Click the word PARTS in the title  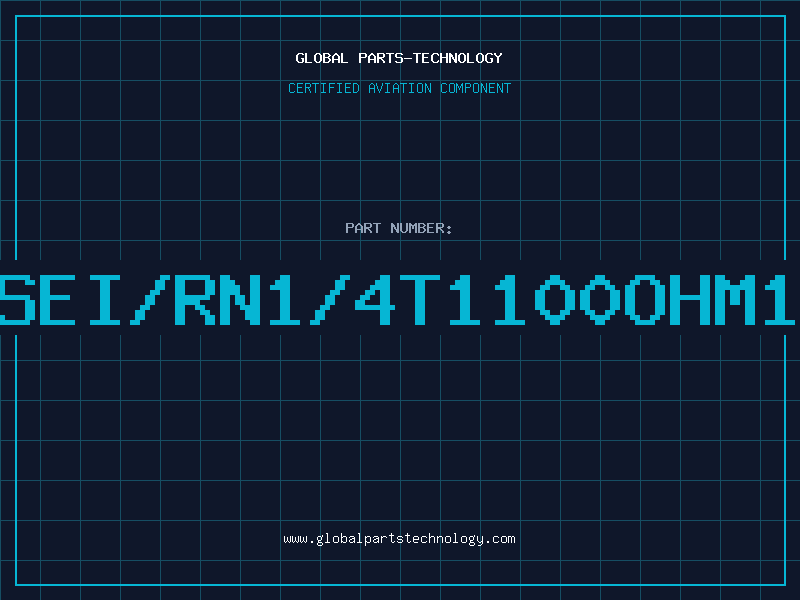tap(381, 58)
